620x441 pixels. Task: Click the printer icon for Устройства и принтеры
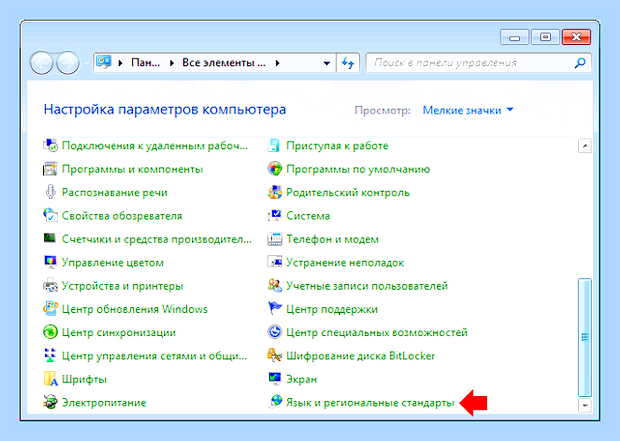[x=50, y=286]
